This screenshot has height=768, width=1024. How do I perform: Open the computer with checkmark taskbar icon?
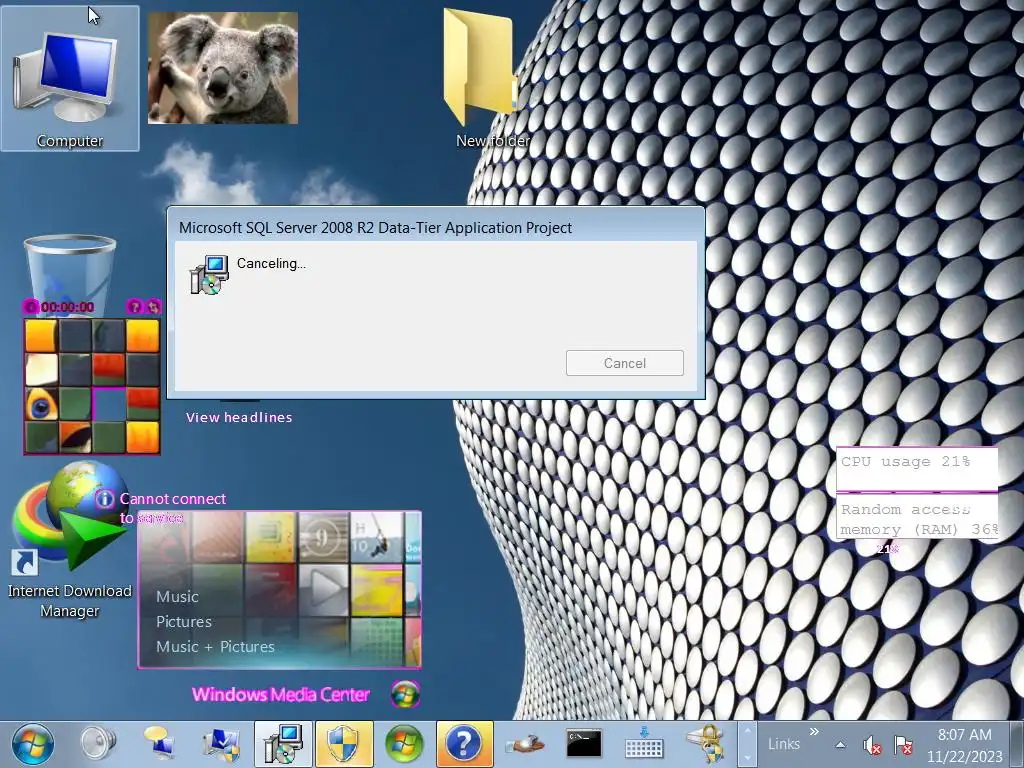click(221, 744)
